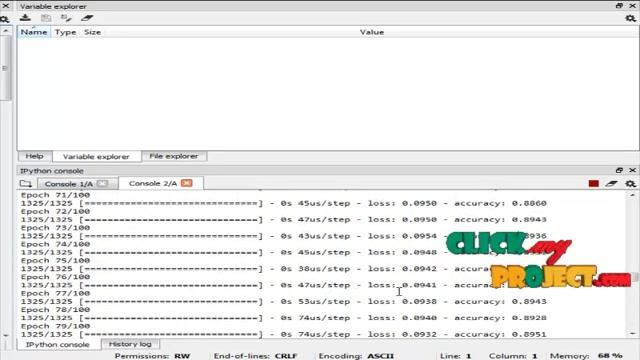Viewport: 640px width, 360px height.
Task: Stop the running kernel red square
Action: click(593, 184)
